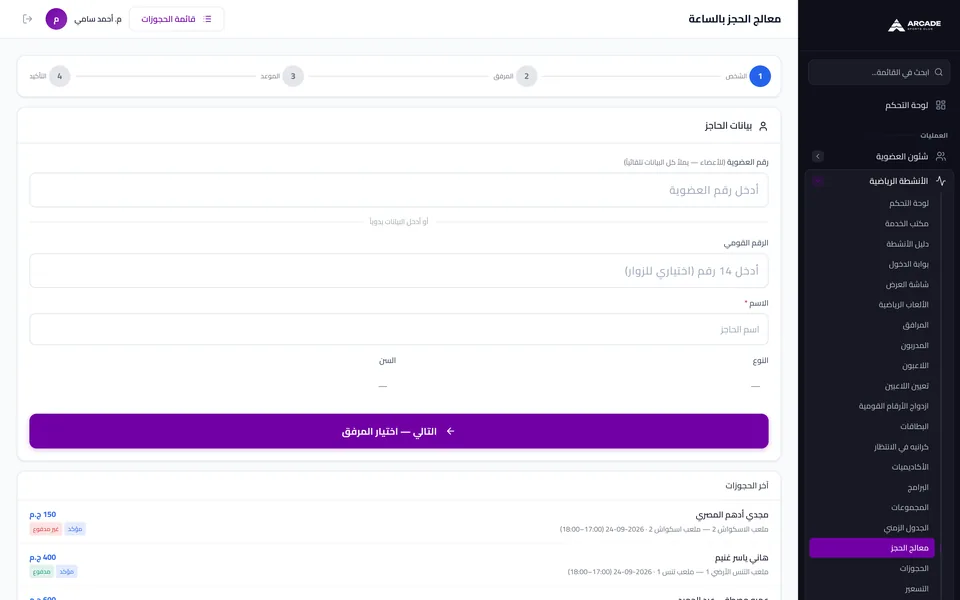Screen dimensions: 960x600
Task: Open تعيين اللاعبين in sidebar
Action: (x=907, y=386)
